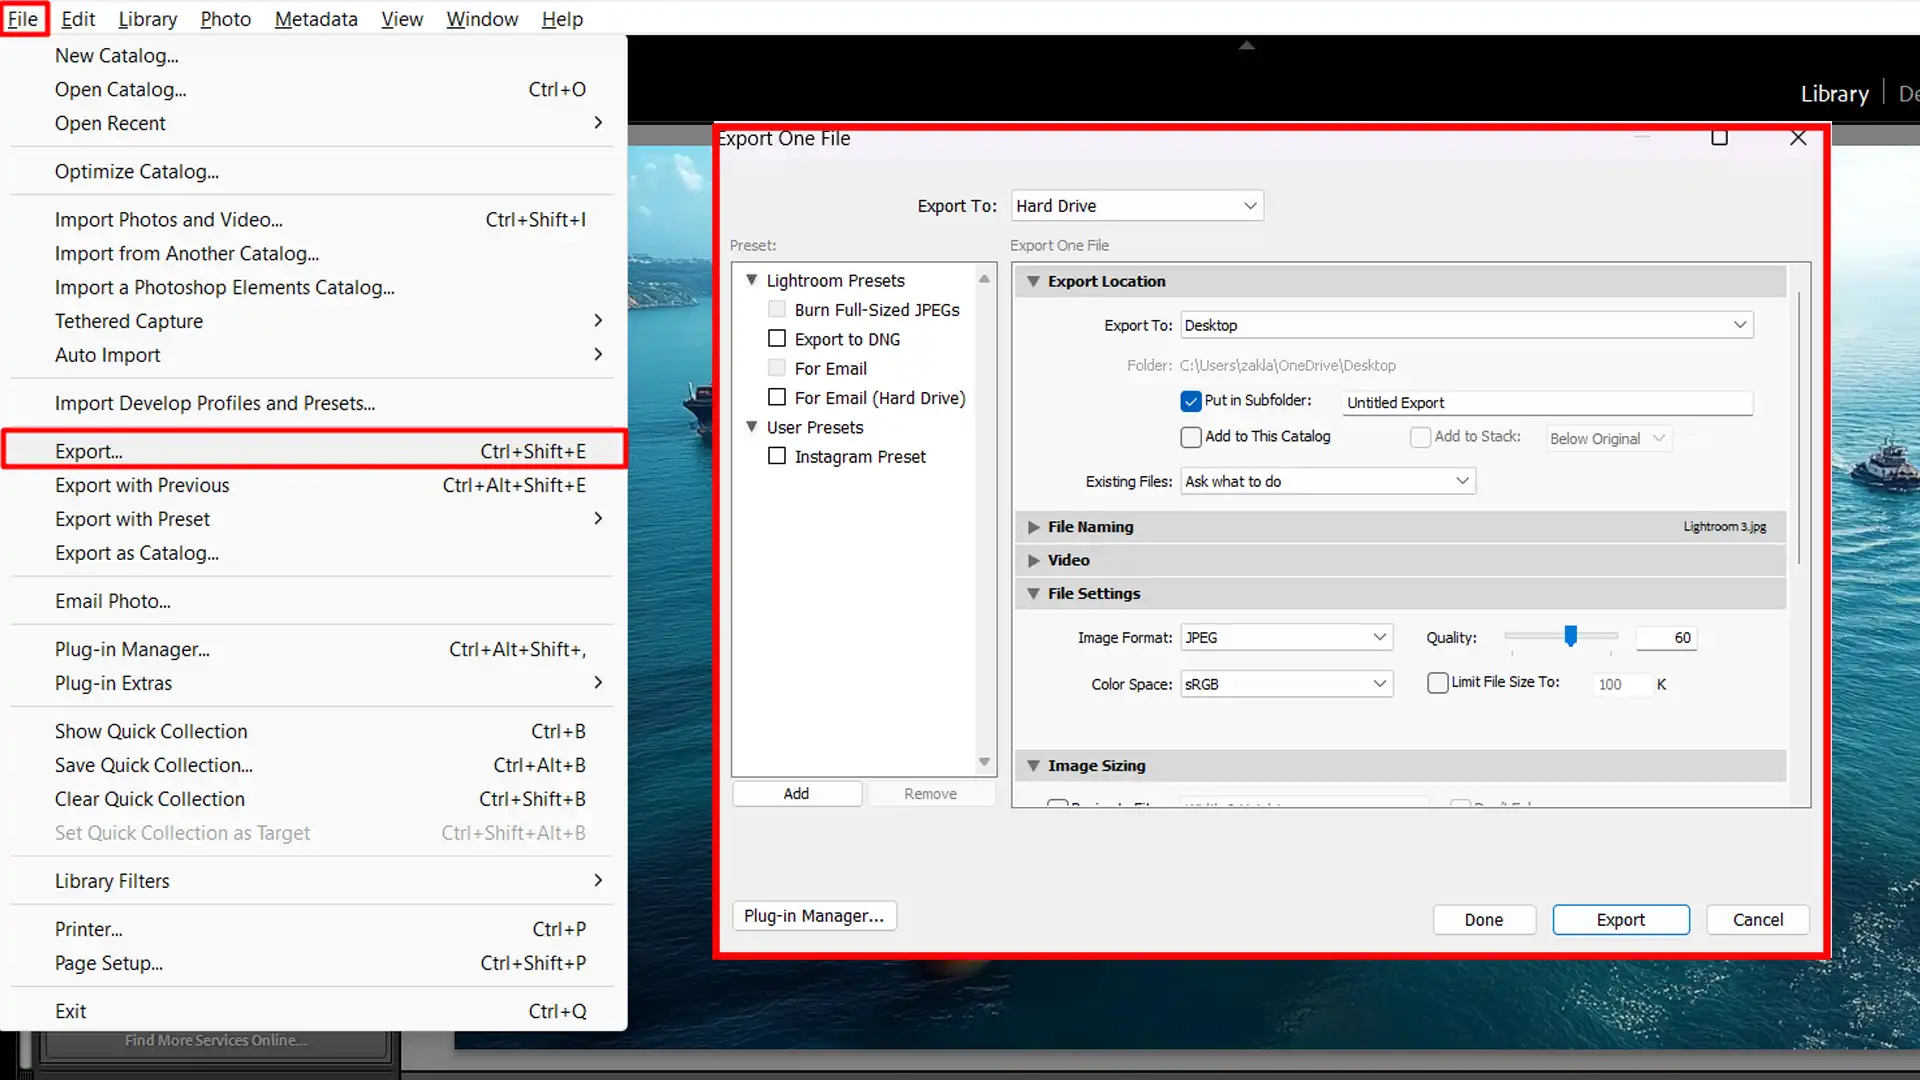Open the File menu
Image resolution: width=1920 pixels, height=1080 pixels.
[23, 19]
